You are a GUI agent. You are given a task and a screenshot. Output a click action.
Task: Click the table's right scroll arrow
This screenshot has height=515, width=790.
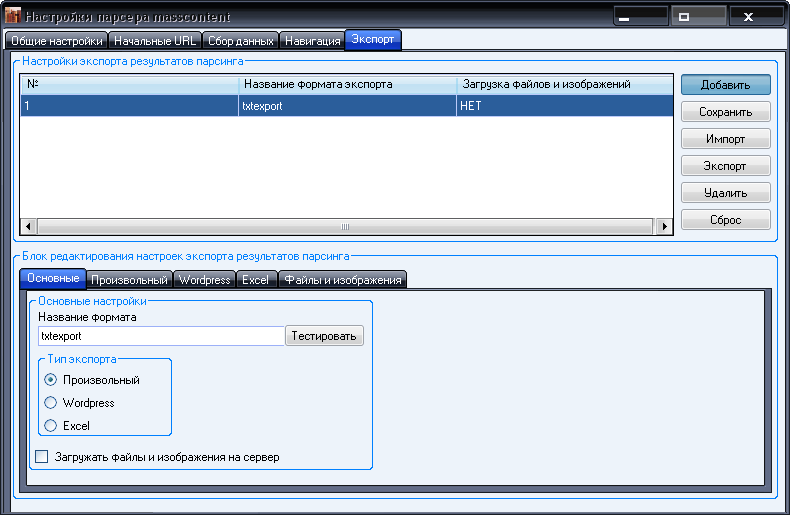pos(664,227)
